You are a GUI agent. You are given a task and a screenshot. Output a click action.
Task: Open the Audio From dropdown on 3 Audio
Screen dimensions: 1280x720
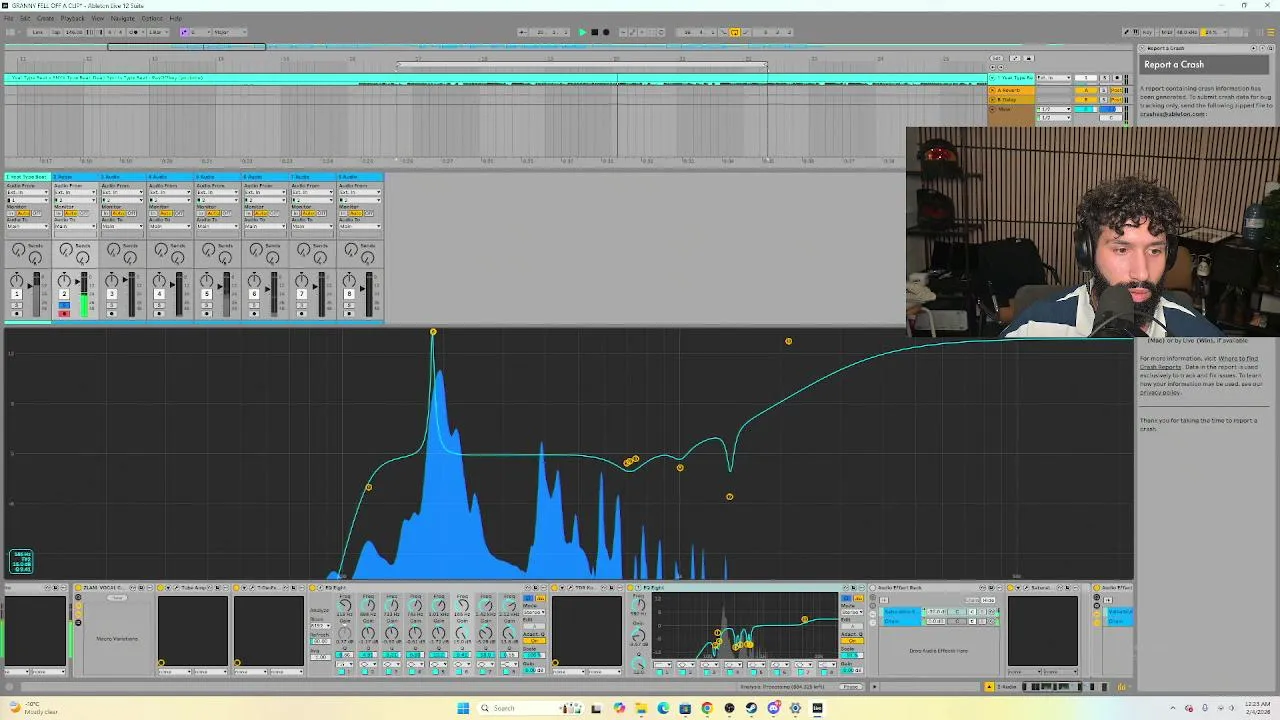[x=122, y=192]
